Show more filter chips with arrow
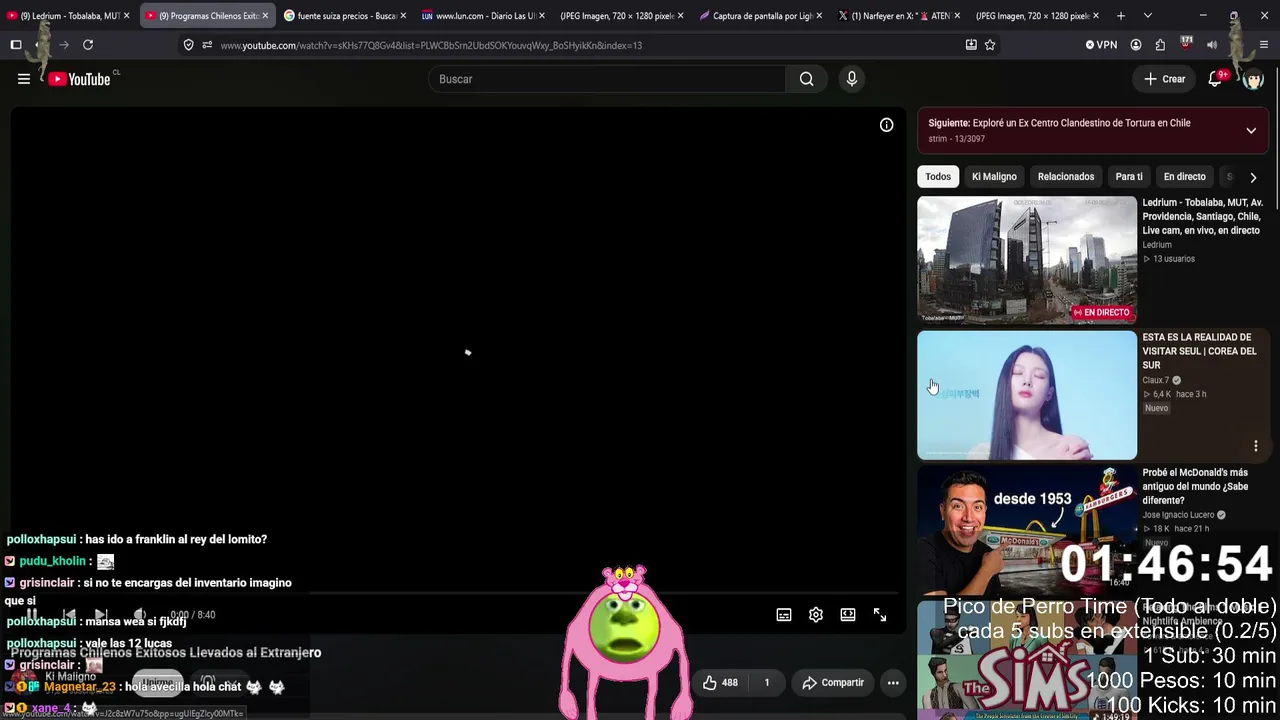The height and width of the screenshot is (720, 1280). click(1253, 177)
